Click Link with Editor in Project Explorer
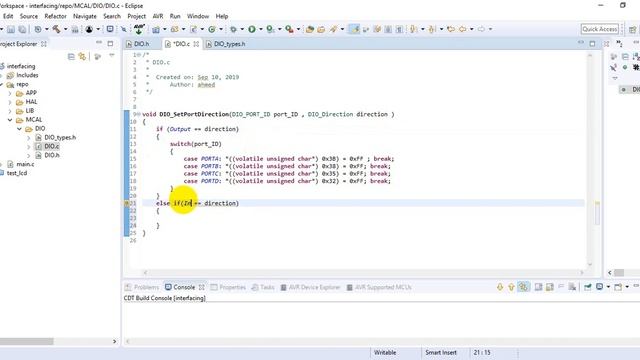The image size is (640, 360). pos(82,56)
